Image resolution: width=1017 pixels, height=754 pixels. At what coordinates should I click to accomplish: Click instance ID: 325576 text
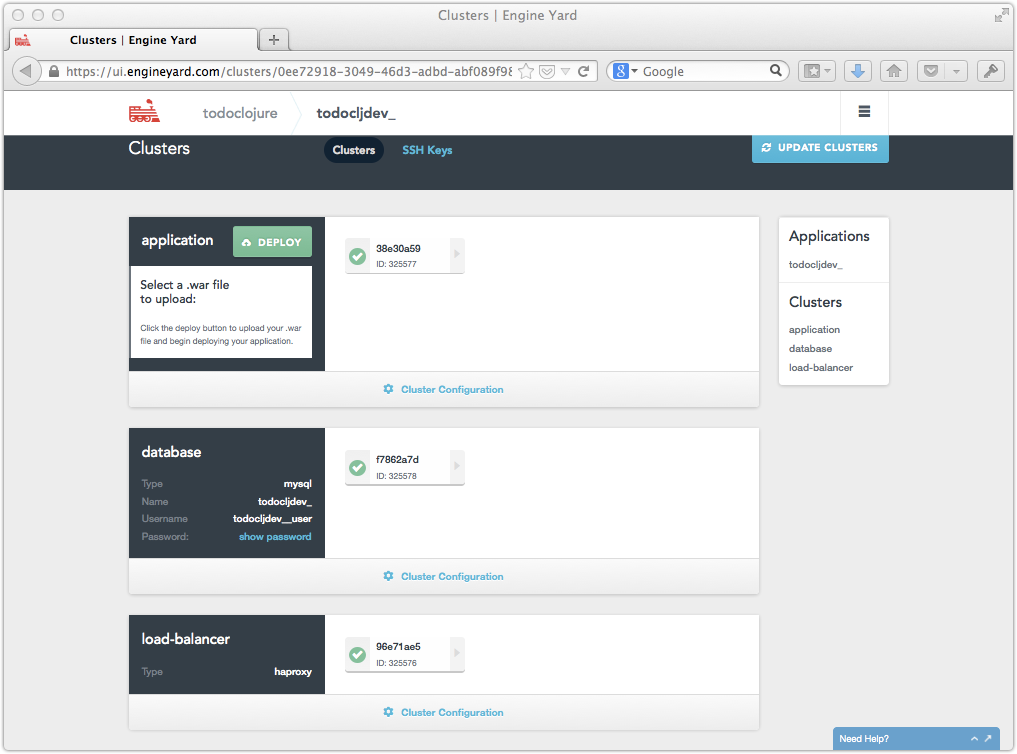click(x=396, y=663)
